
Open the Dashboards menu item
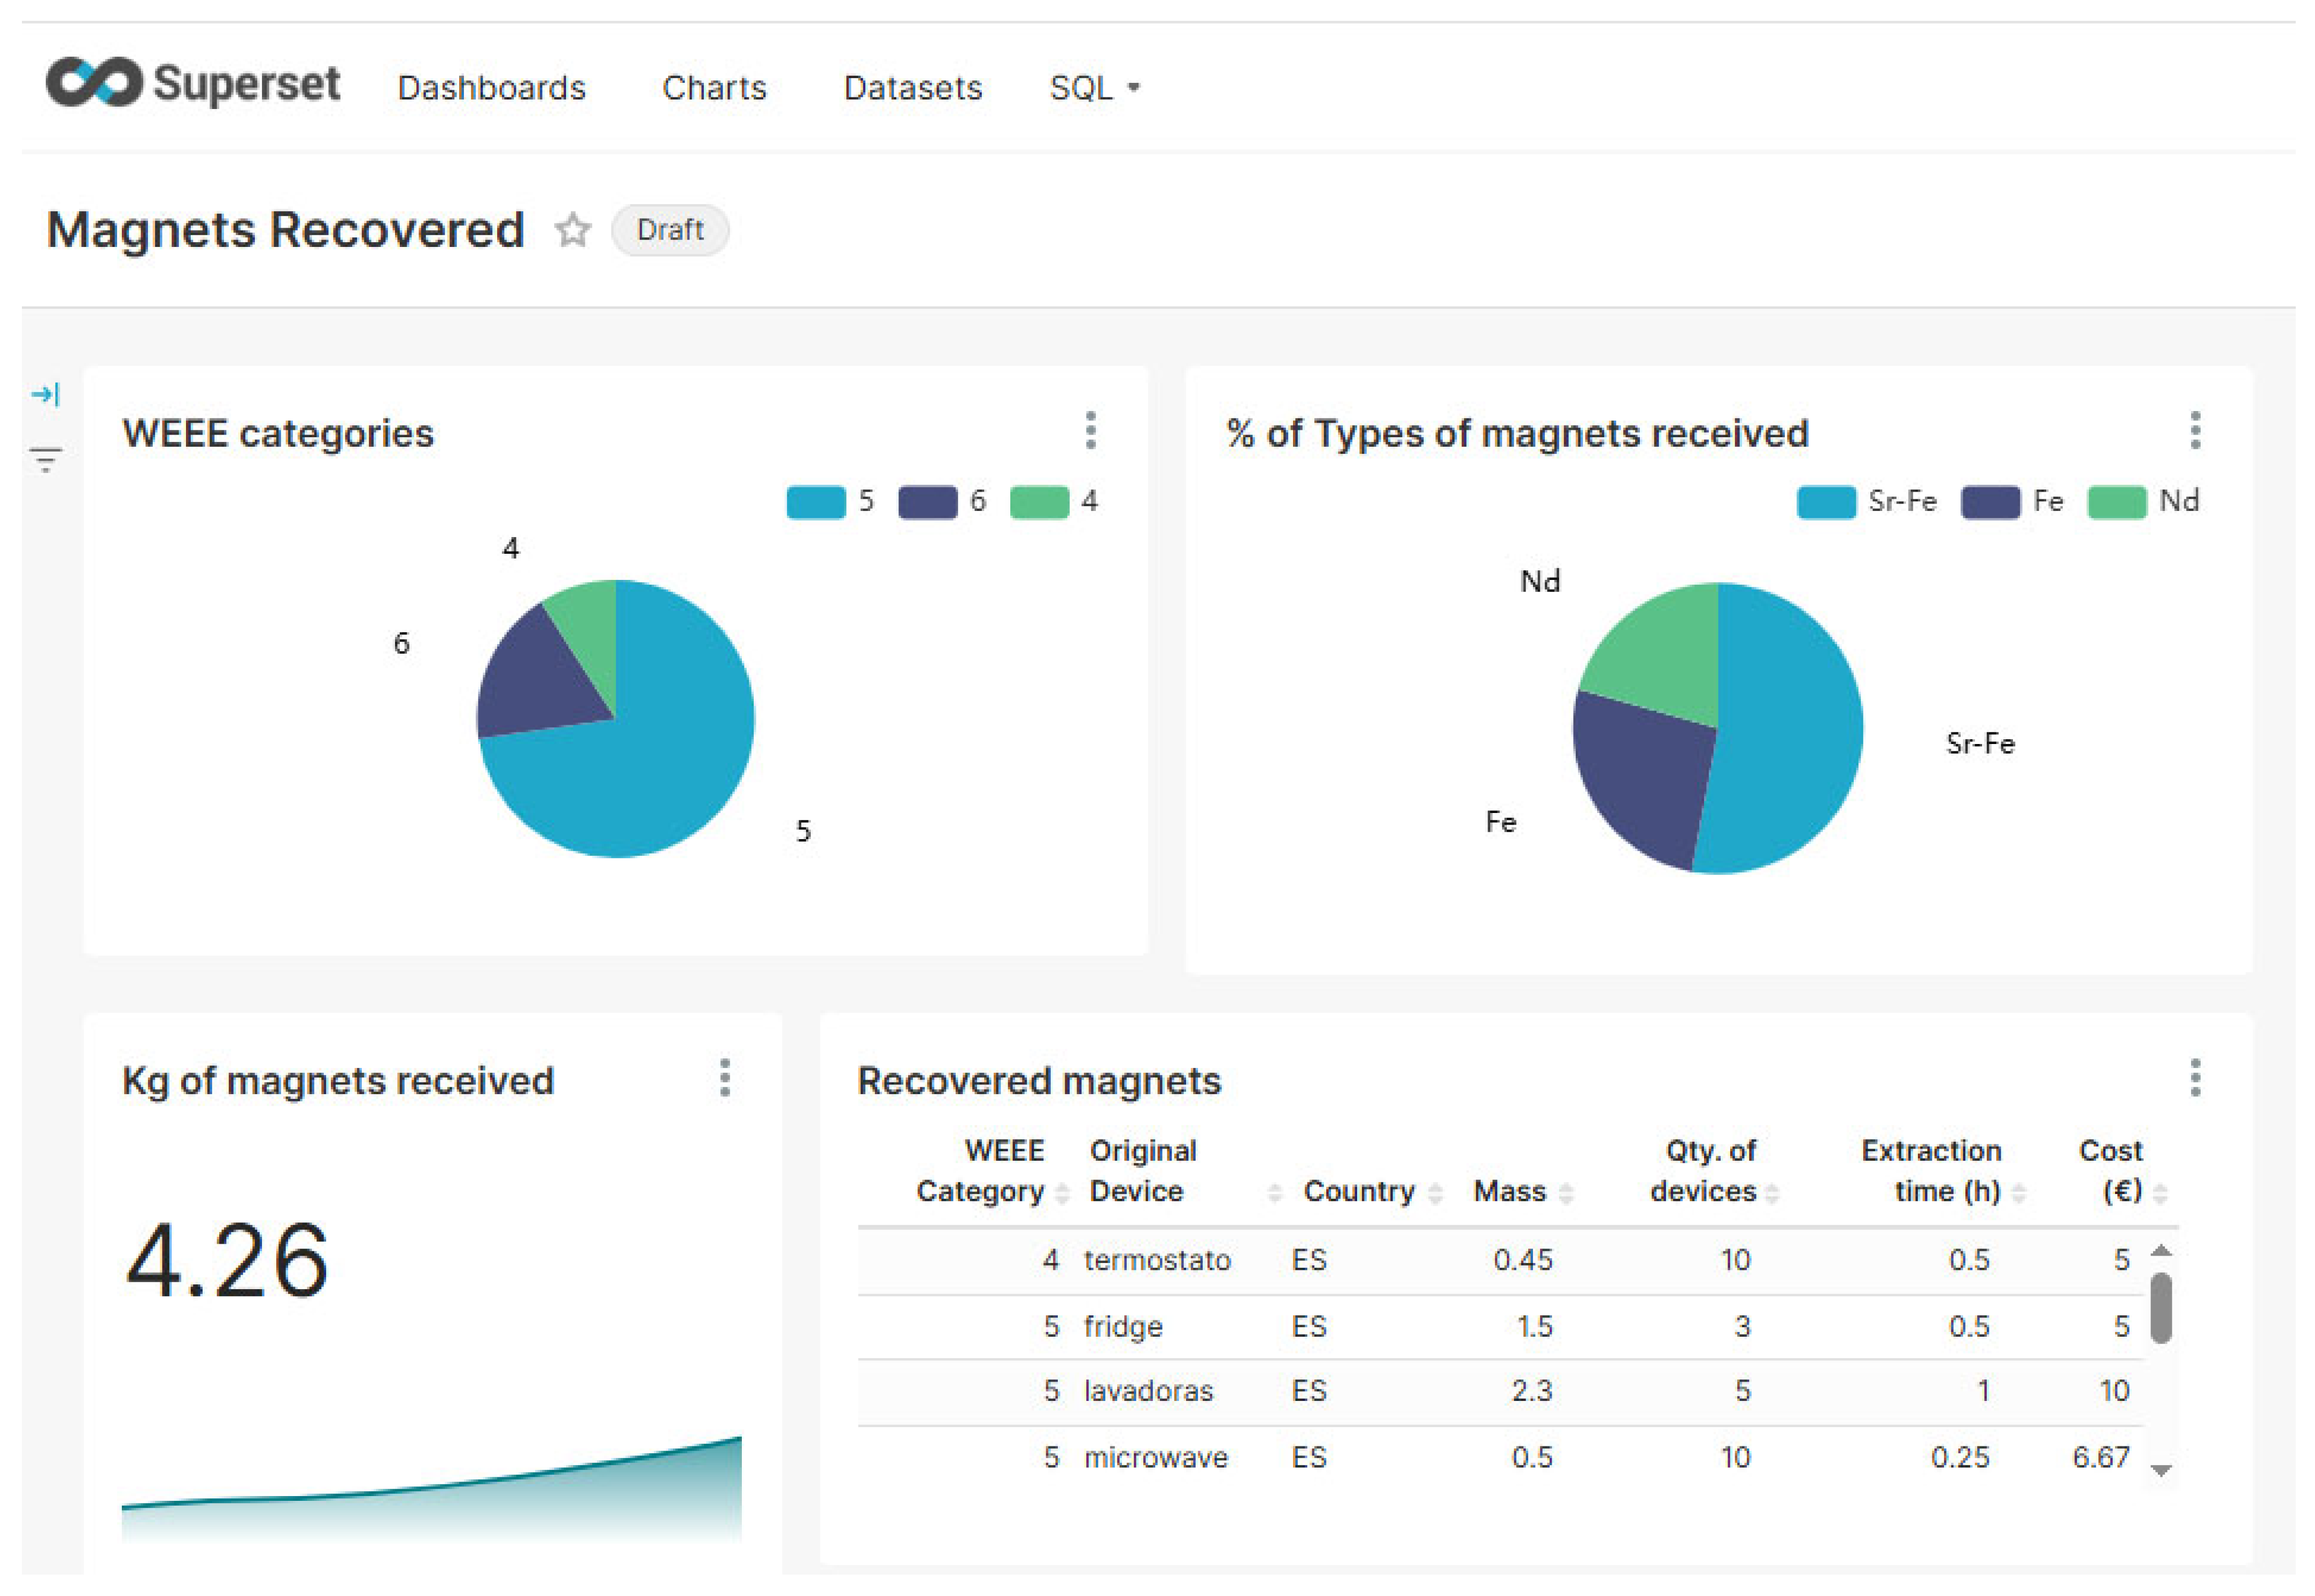pyautogui.click(x=491, y=88)
